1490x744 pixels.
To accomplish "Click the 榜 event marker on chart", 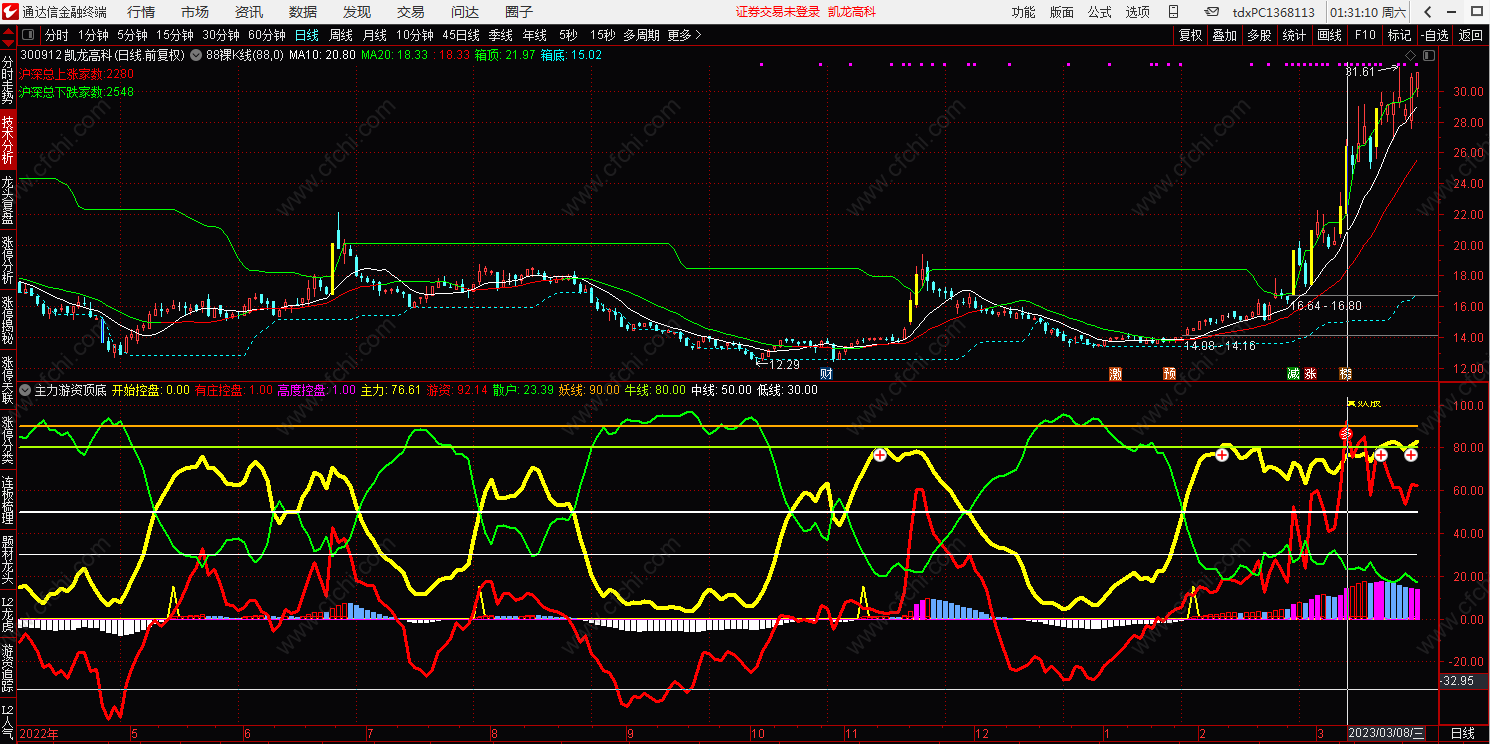I will coord(1346,374).
